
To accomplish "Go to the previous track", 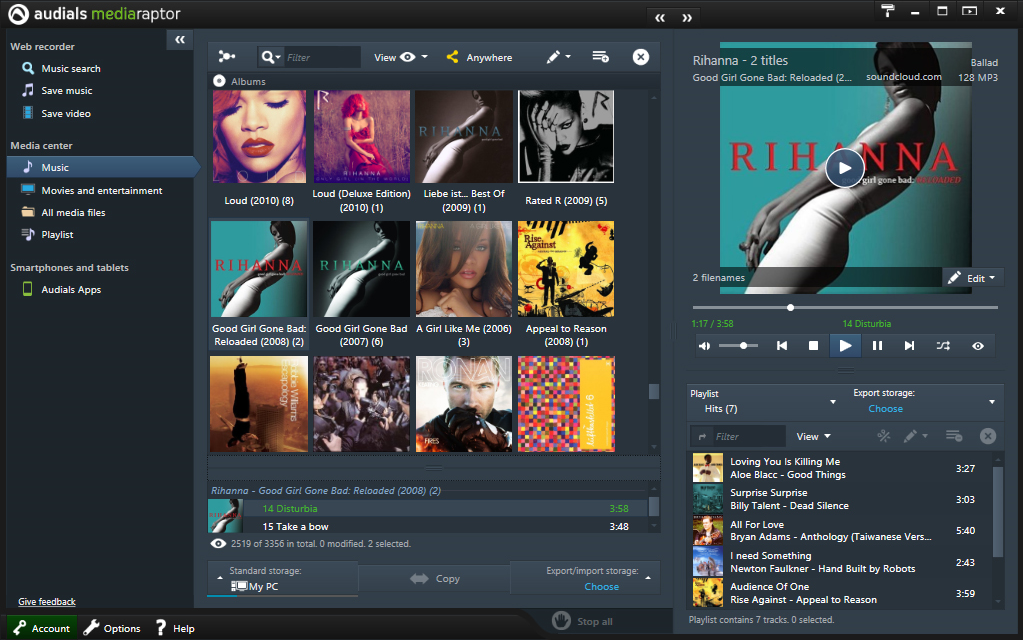I will tap(782, 346).
